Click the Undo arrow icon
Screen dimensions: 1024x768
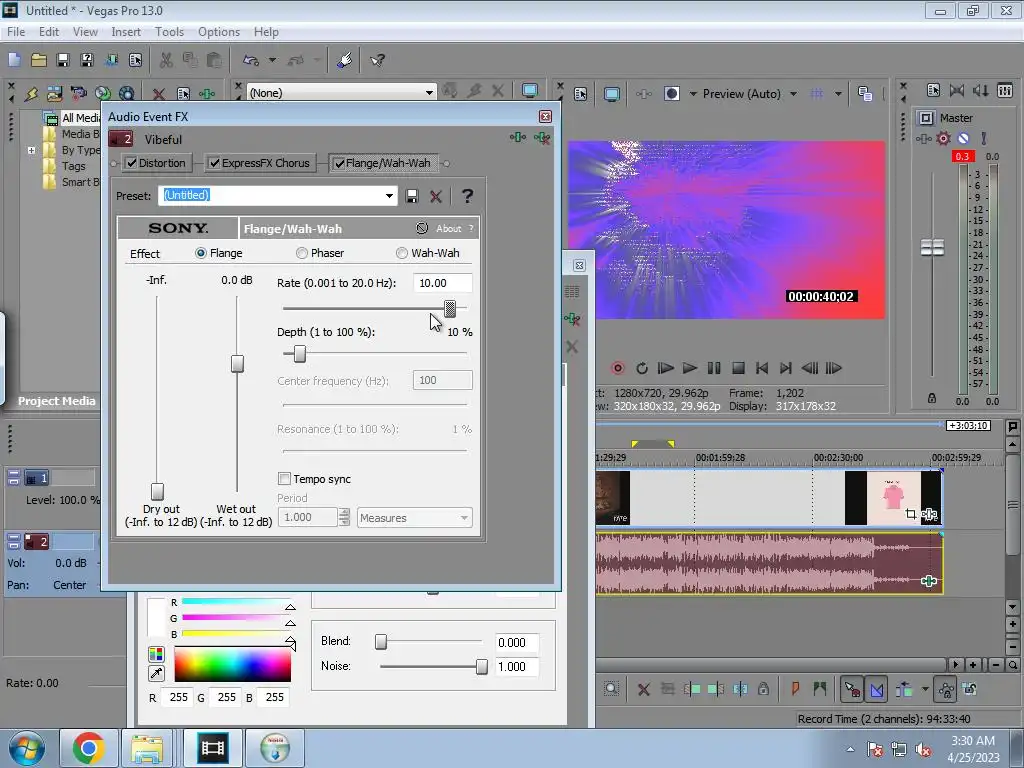[251, 60]
